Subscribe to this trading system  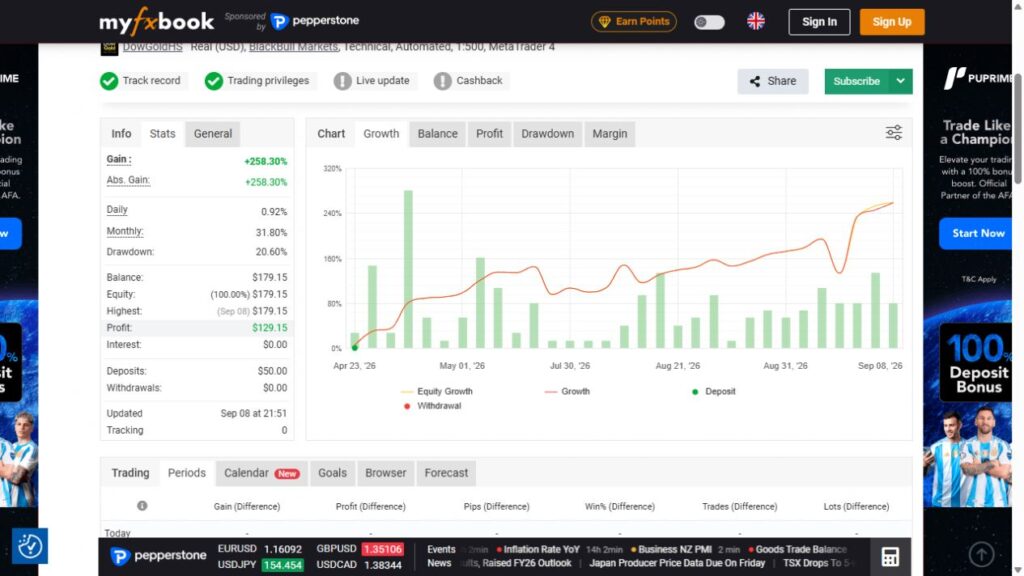(856, 81)
